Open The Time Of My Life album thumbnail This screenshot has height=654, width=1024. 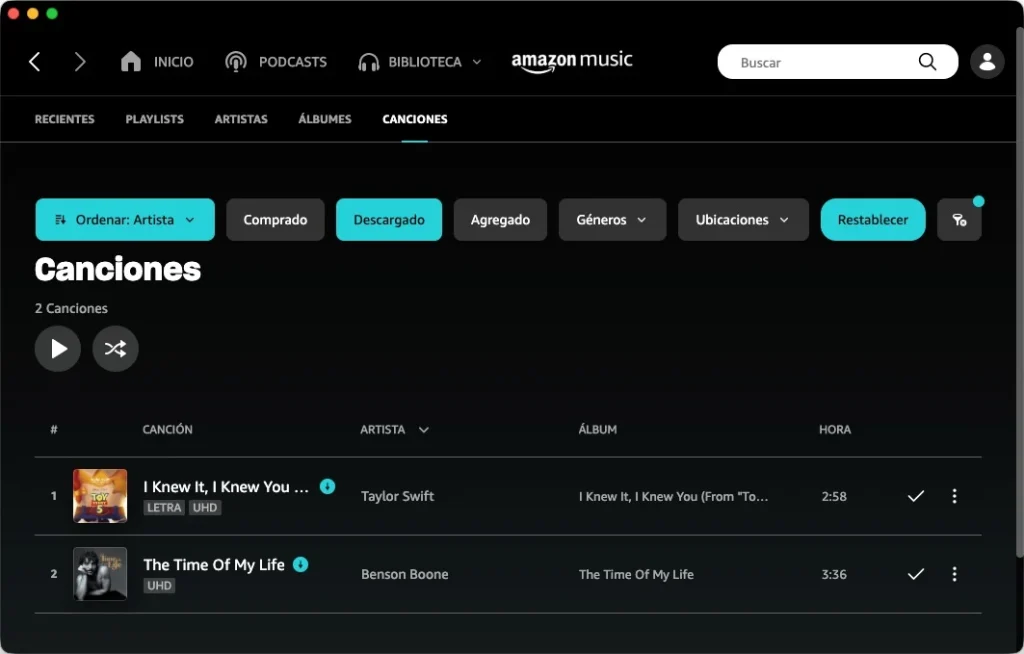(100, 574)
